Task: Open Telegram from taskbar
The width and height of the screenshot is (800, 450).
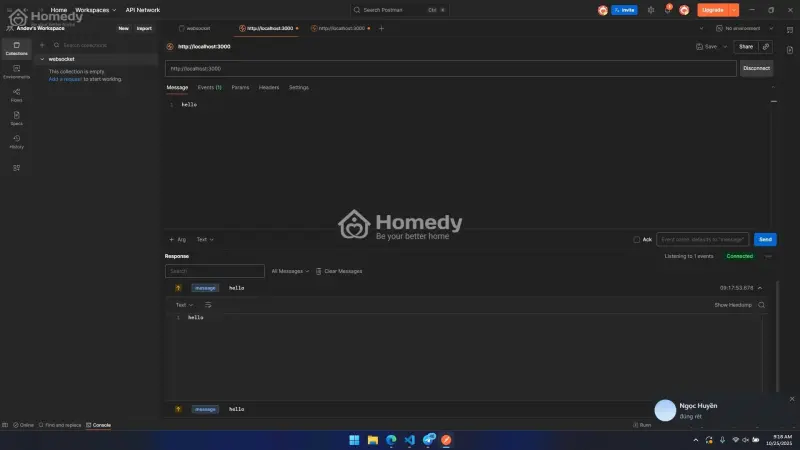Action: tap(429, 439)
